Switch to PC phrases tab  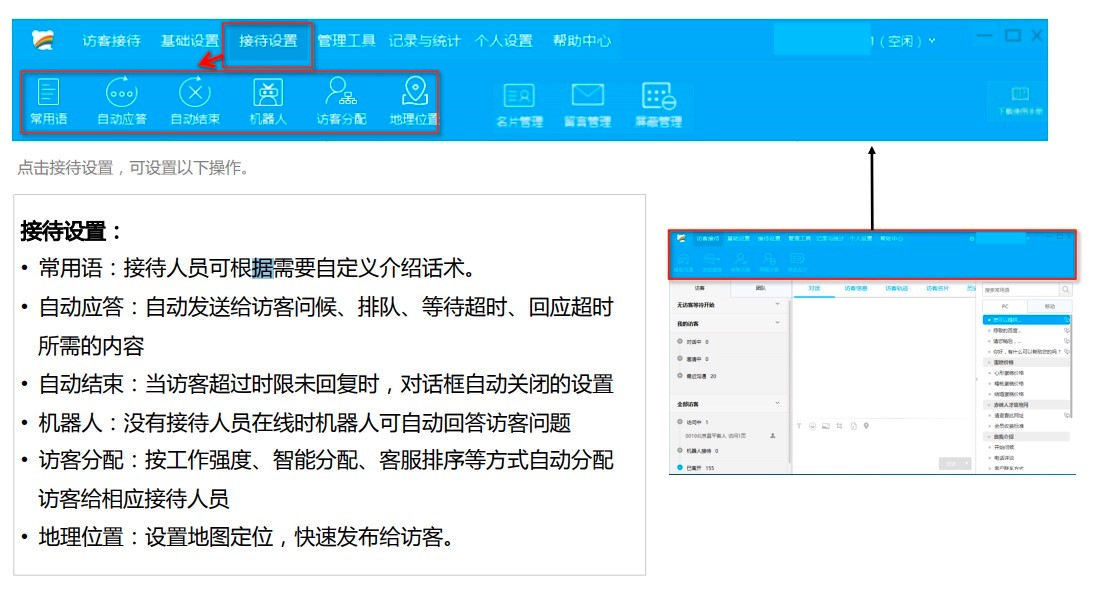[1005, 306]
